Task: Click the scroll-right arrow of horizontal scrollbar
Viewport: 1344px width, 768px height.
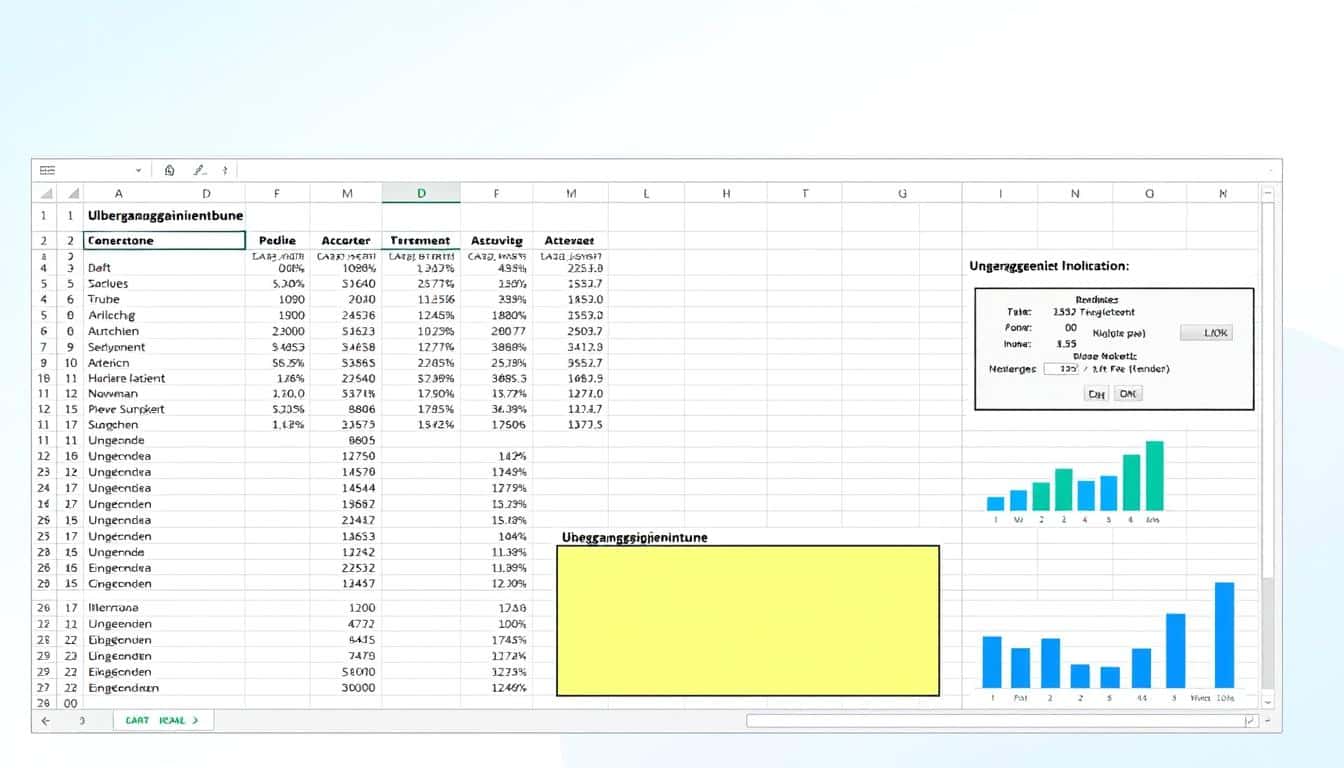Action: (1250, 720)
